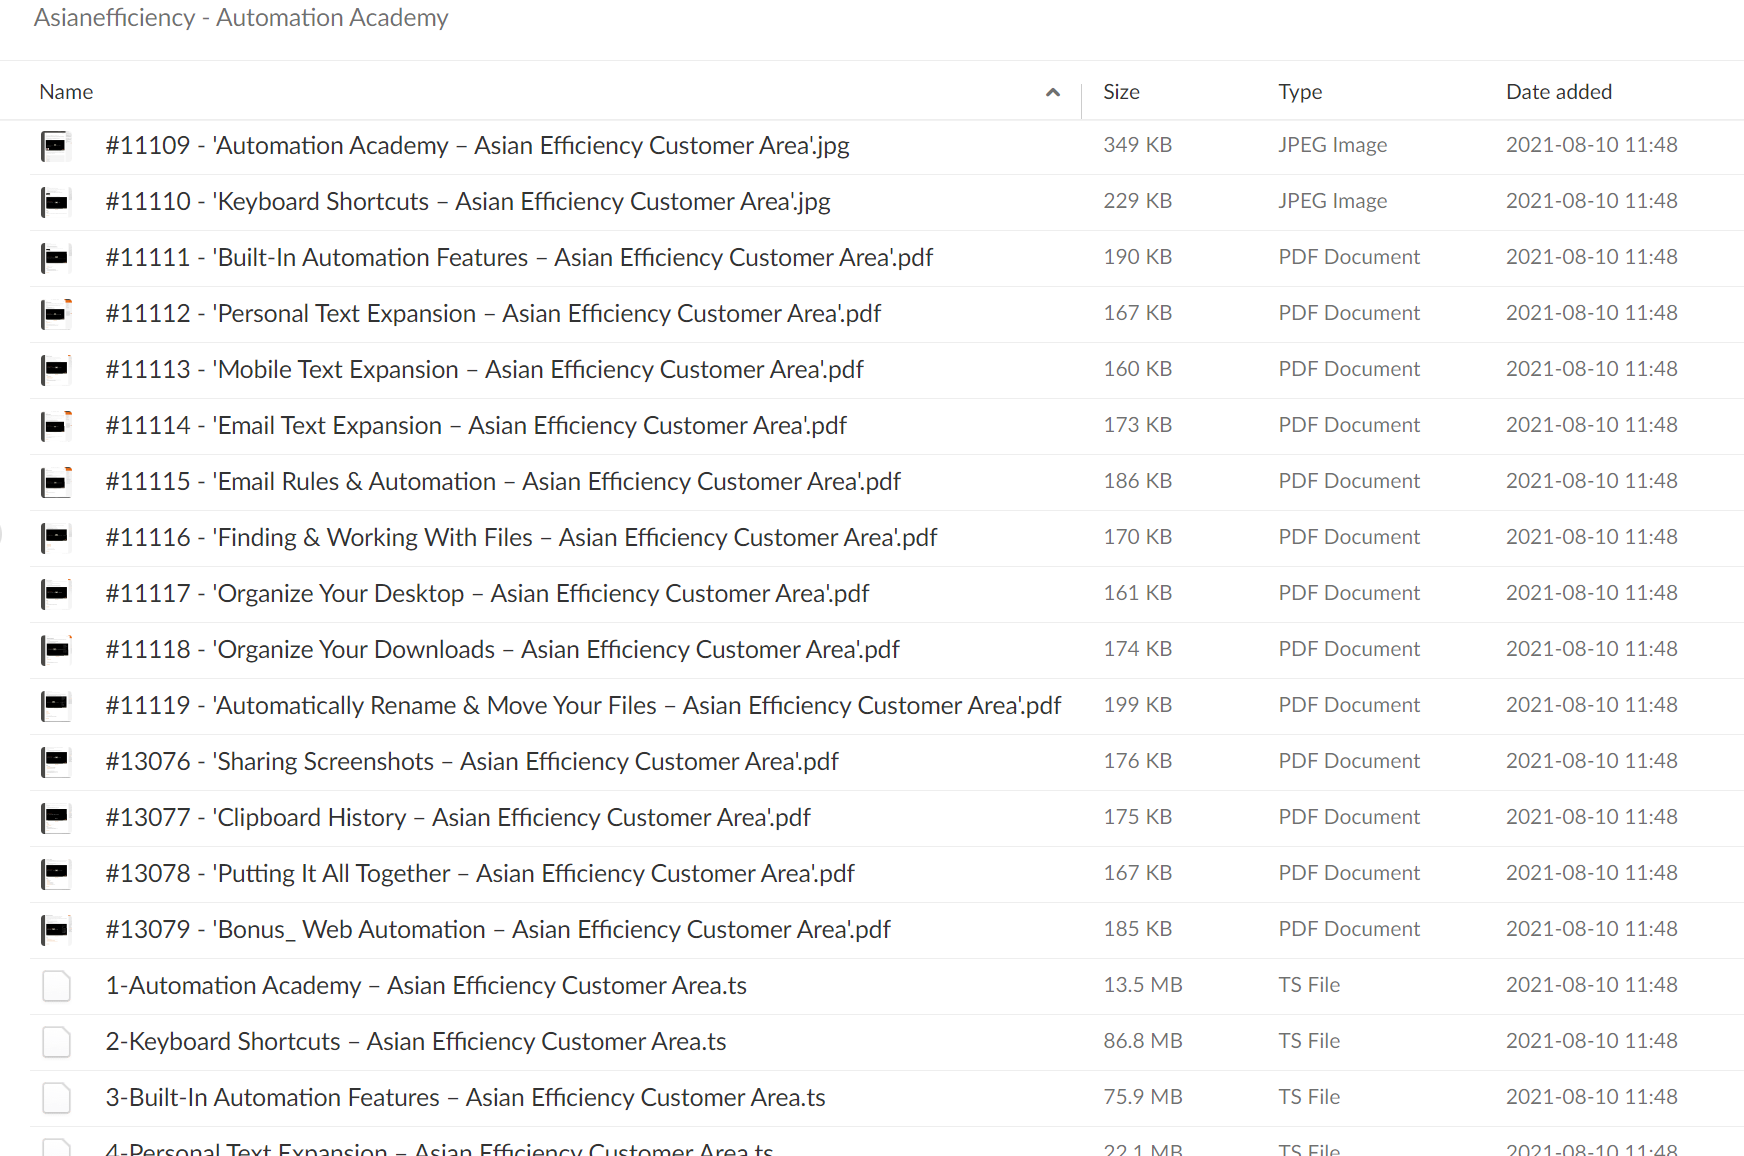Open '#11117 - Organize Your Desktop' pdf
The width and height of the screenshot is (1744, 1156).
[487, 594]
